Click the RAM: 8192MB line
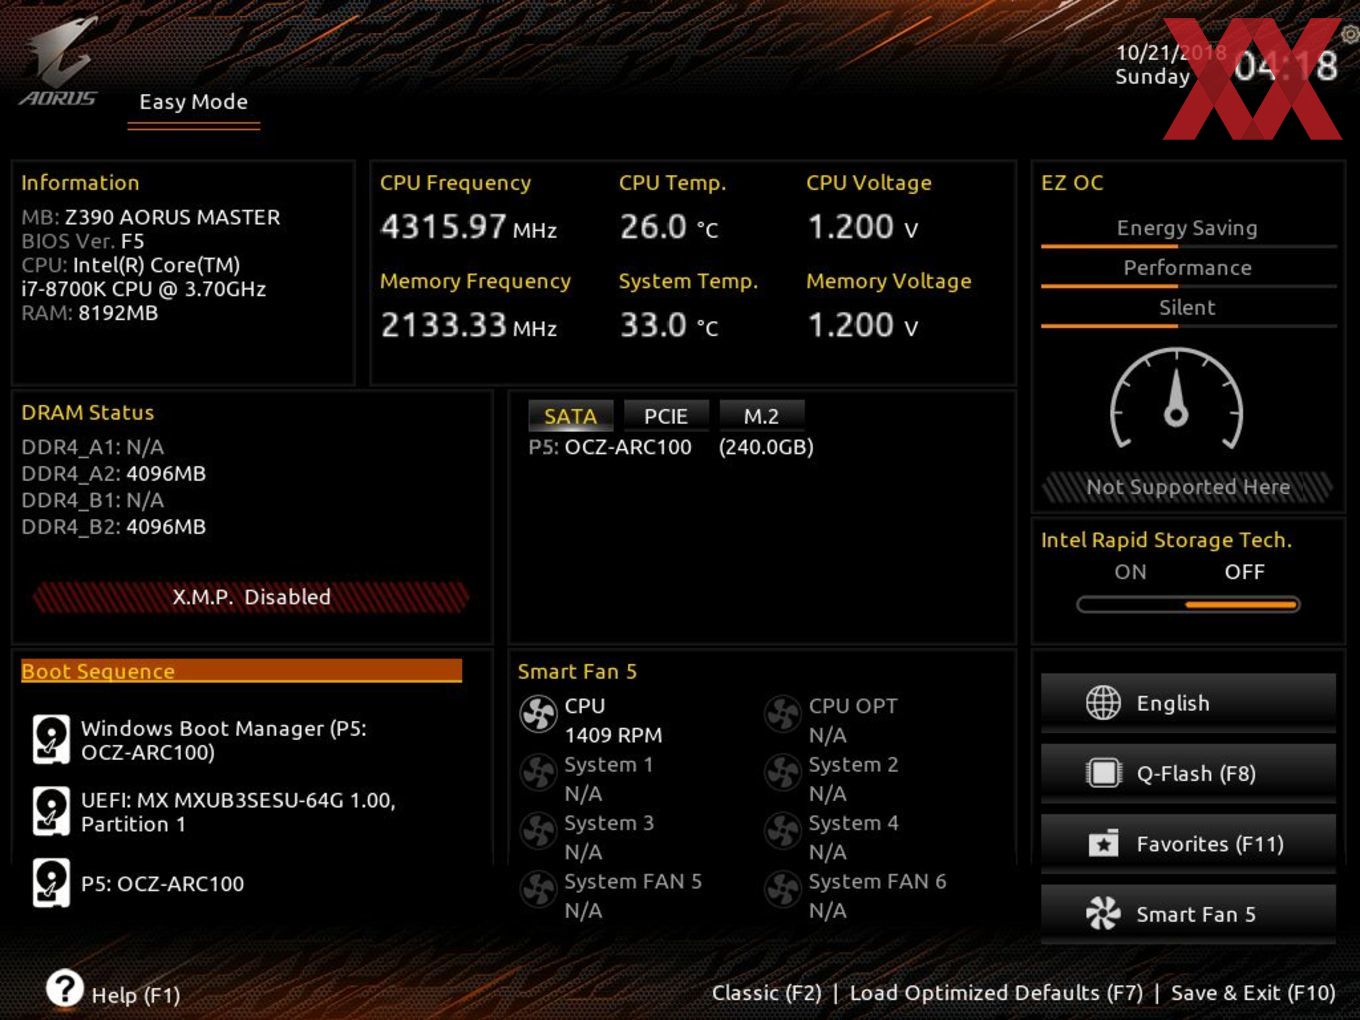Viewport: 1360px width, 1020px height. 90,313
